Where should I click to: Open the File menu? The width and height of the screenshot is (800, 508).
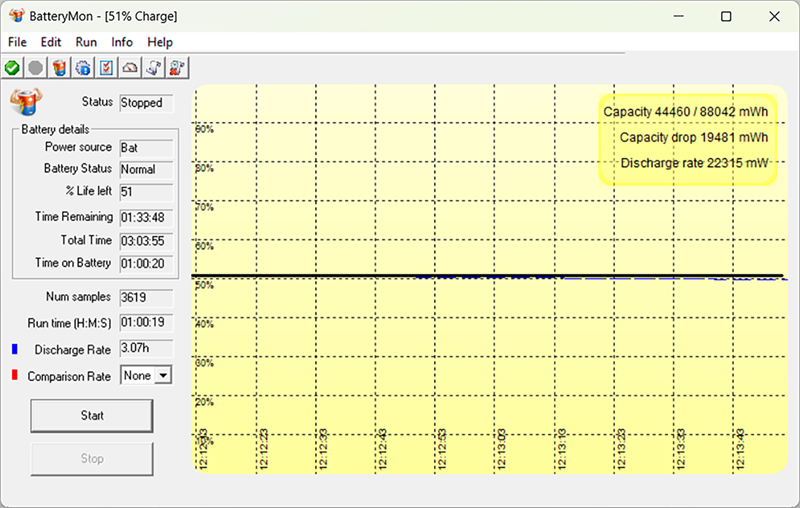pos(17,42)
